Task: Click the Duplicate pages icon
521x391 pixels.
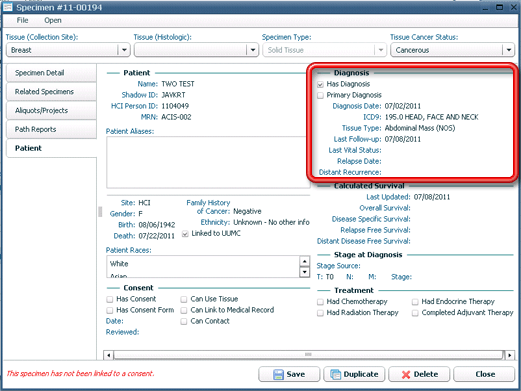Action: click(x=335, y=374)
